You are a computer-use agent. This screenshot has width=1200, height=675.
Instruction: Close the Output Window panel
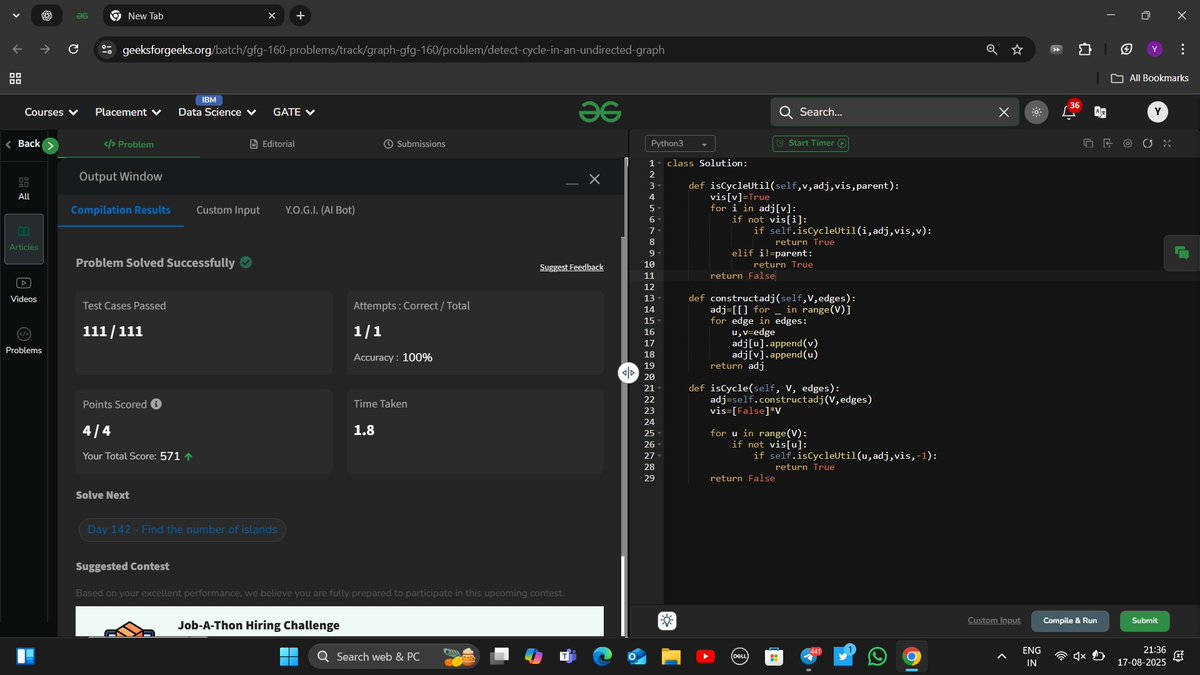point(595,179)
